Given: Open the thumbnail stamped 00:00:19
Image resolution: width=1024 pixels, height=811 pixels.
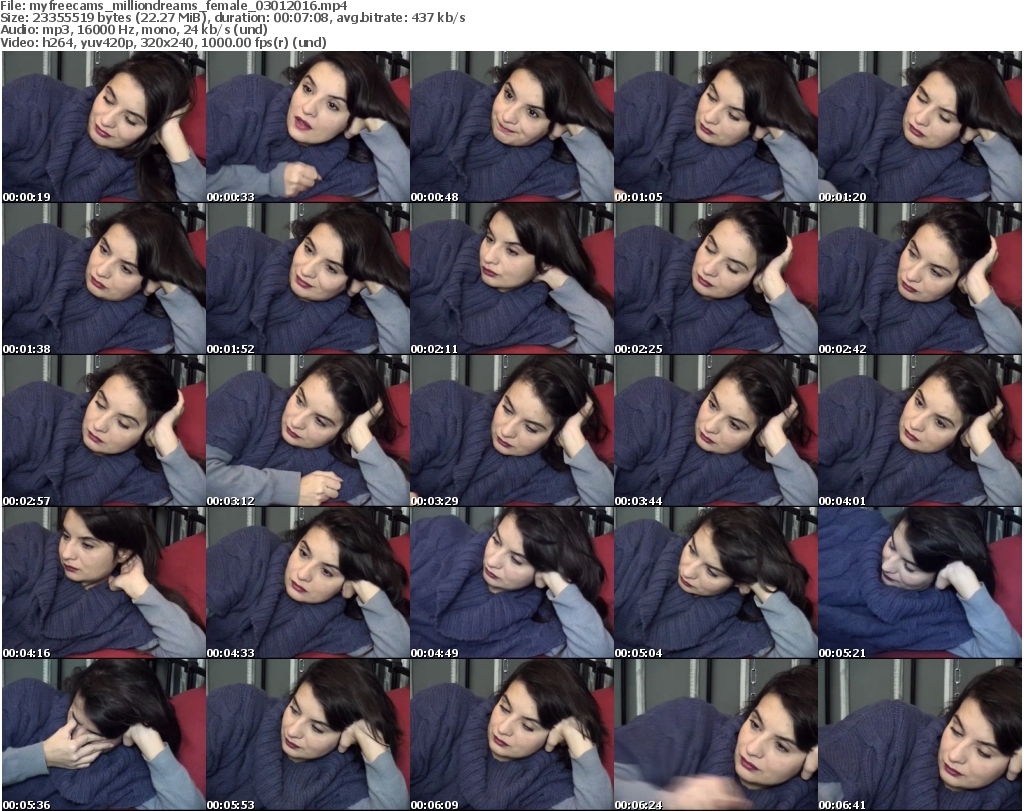Looking at the screenshot, I should [104, 127].
